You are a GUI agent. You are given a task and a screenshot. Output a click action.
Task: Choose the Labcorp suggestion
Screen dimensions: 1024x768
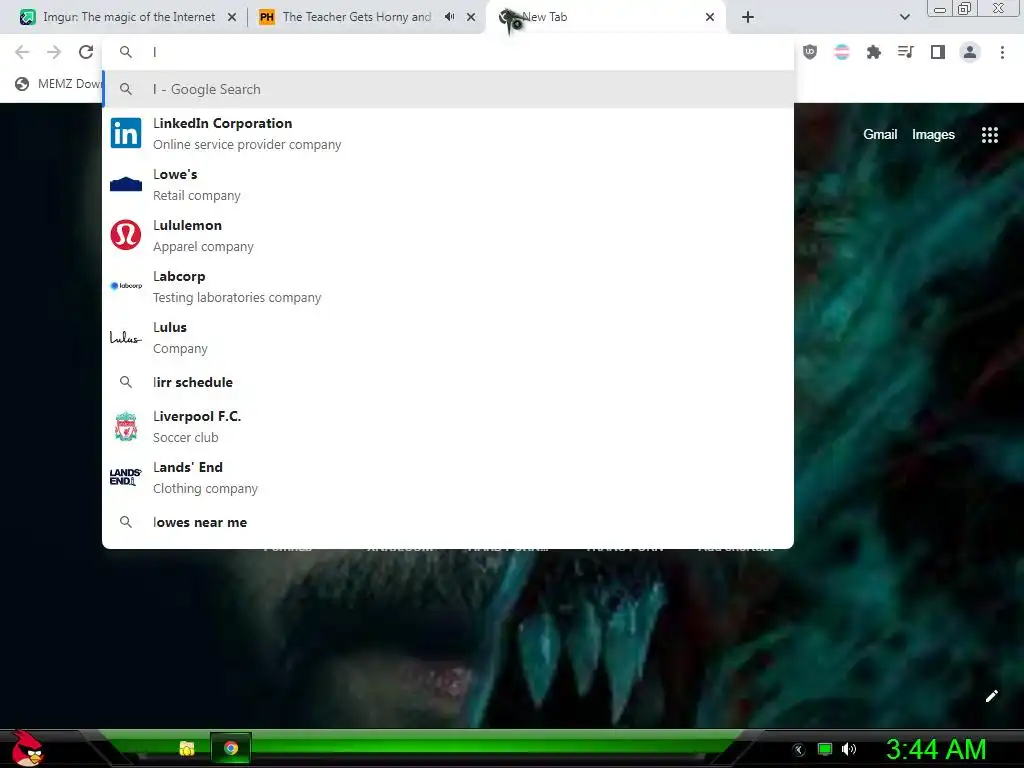[x=448, y=287]
